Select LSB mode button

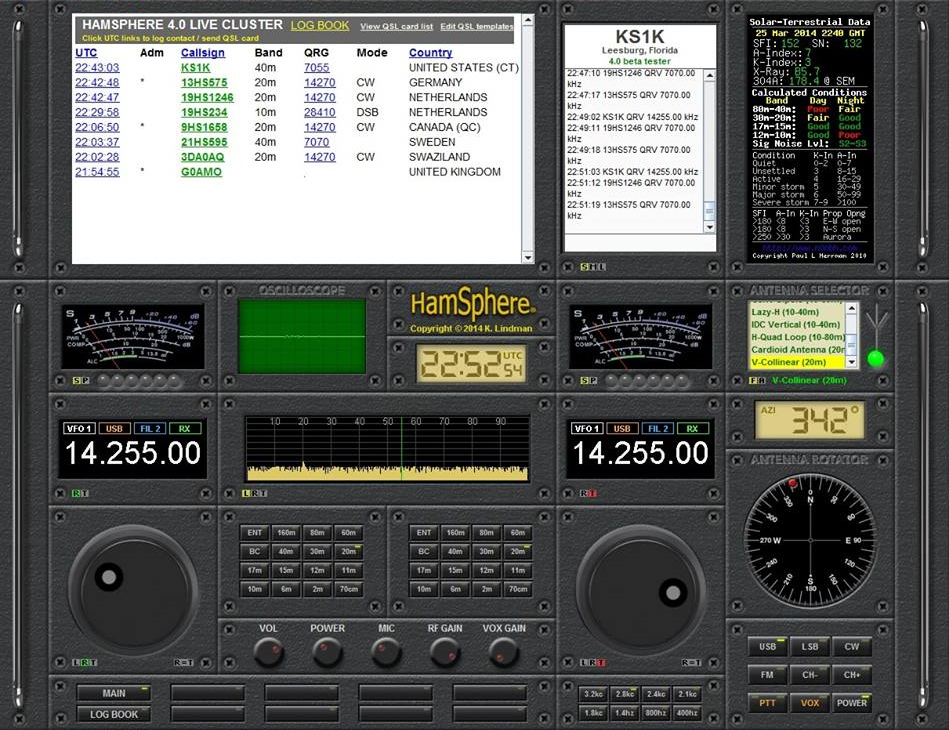(x=810, y=647)
